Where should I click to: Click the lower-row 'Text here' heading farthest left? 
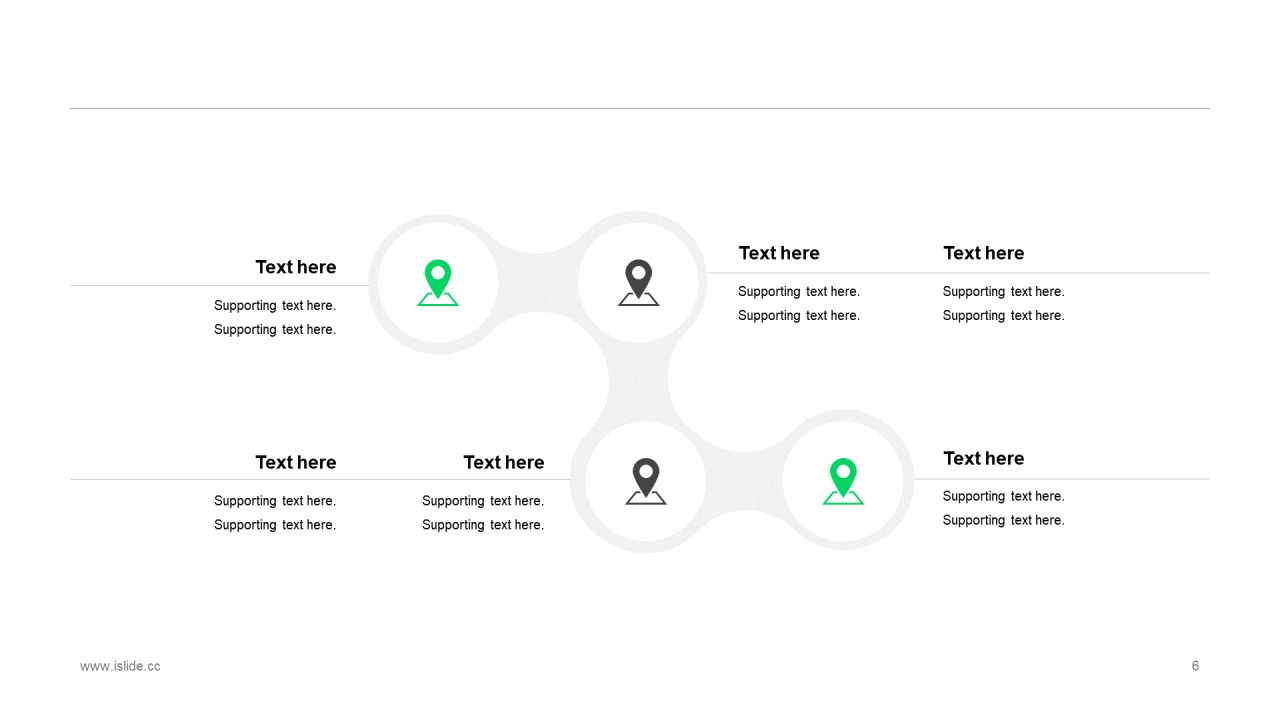296,462
